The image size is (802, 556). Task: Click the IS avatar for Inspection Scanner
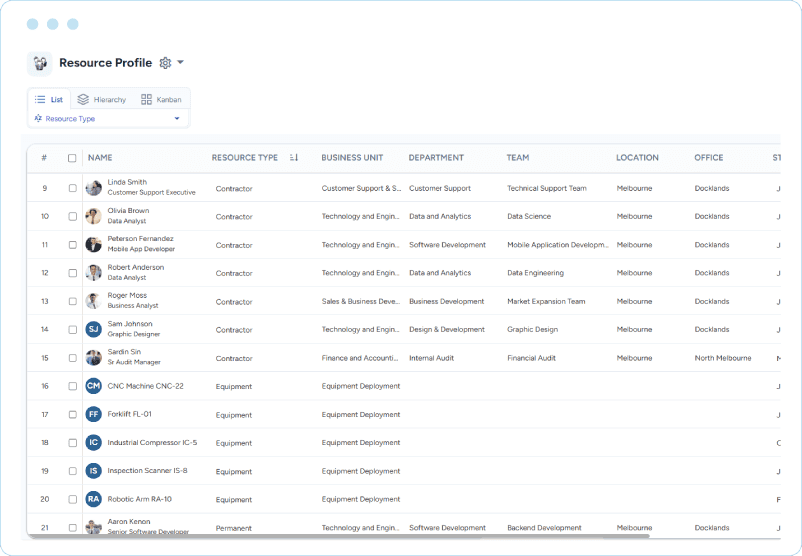93,471
